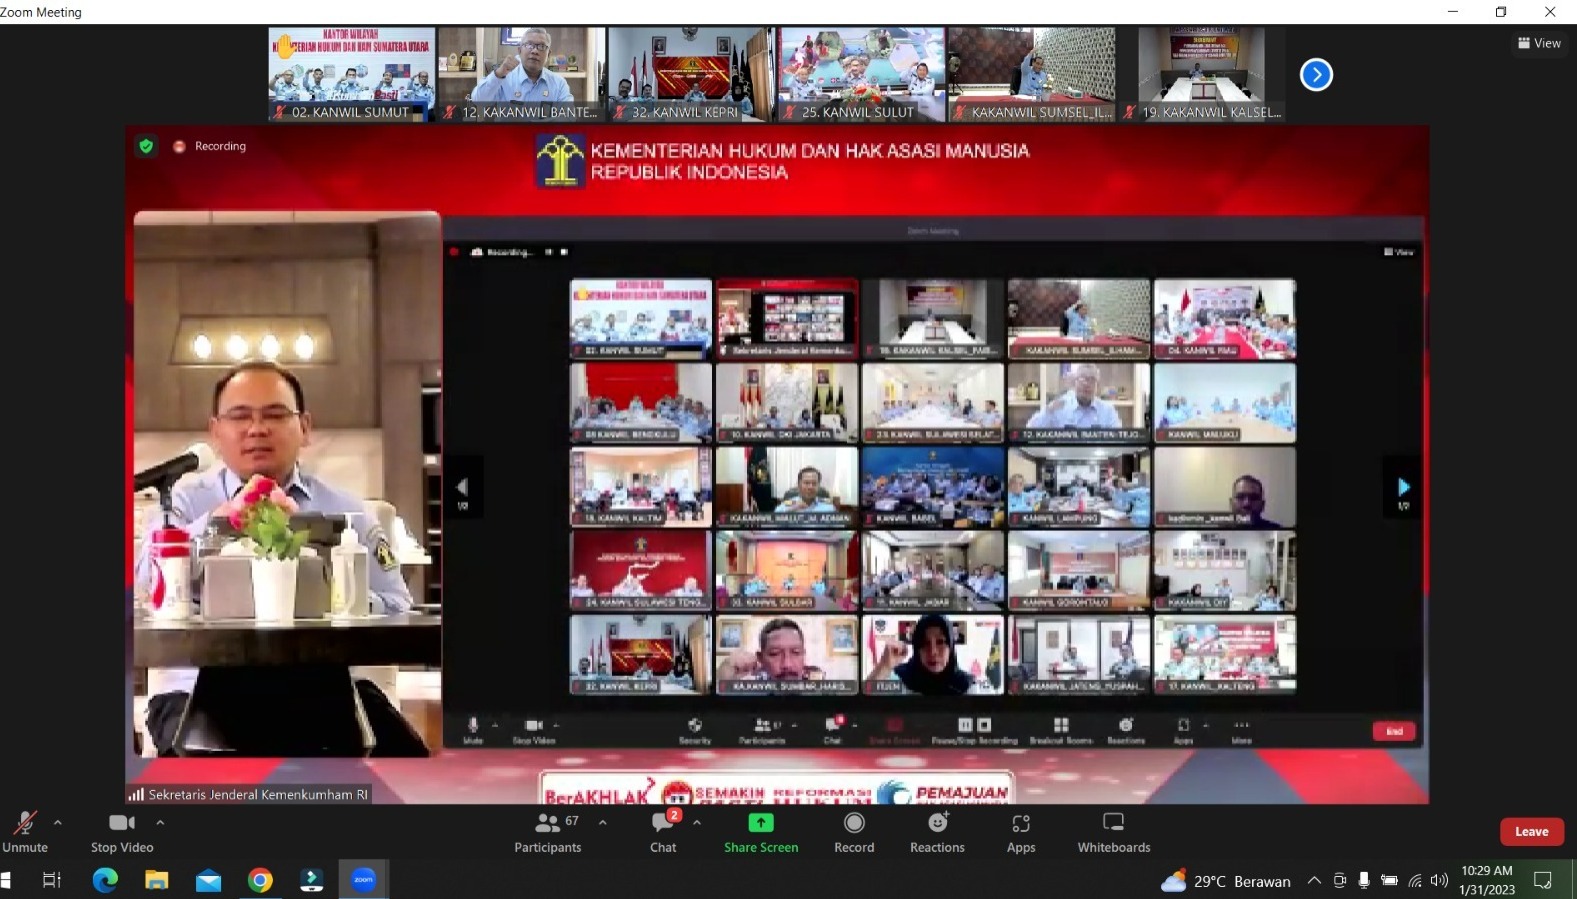This screenshot has height=899, width=1577.
Task: Open Whiteboards
Action: coord(1113,831)
